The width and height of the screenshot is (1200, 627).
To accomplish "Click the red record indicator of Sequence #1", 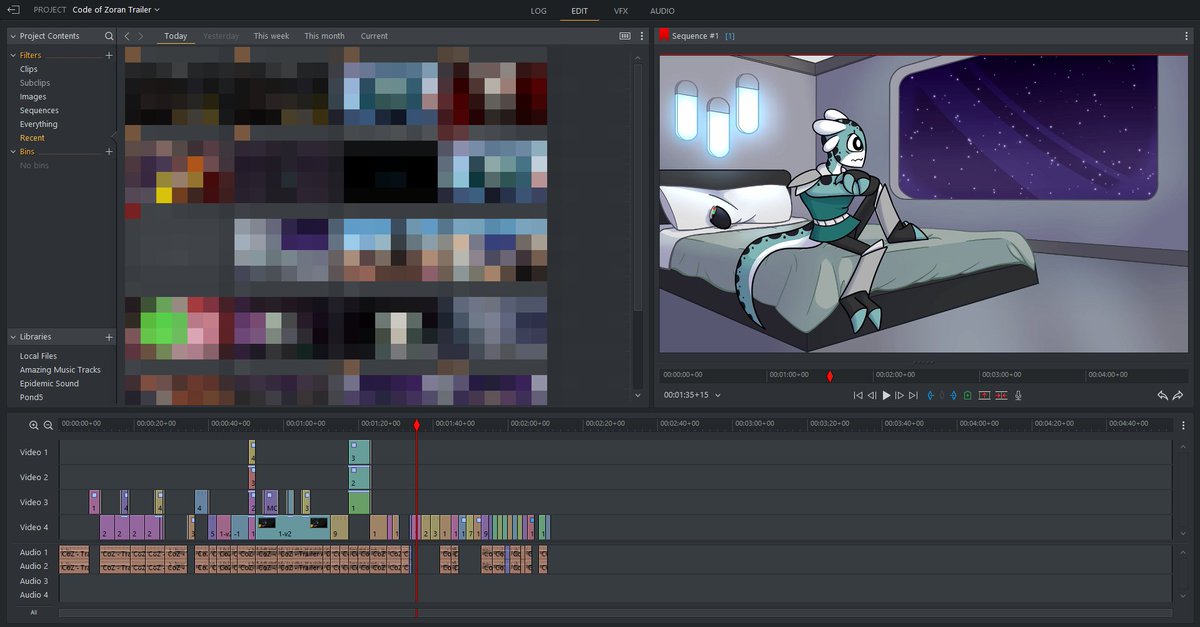I will tap(663, 35).
